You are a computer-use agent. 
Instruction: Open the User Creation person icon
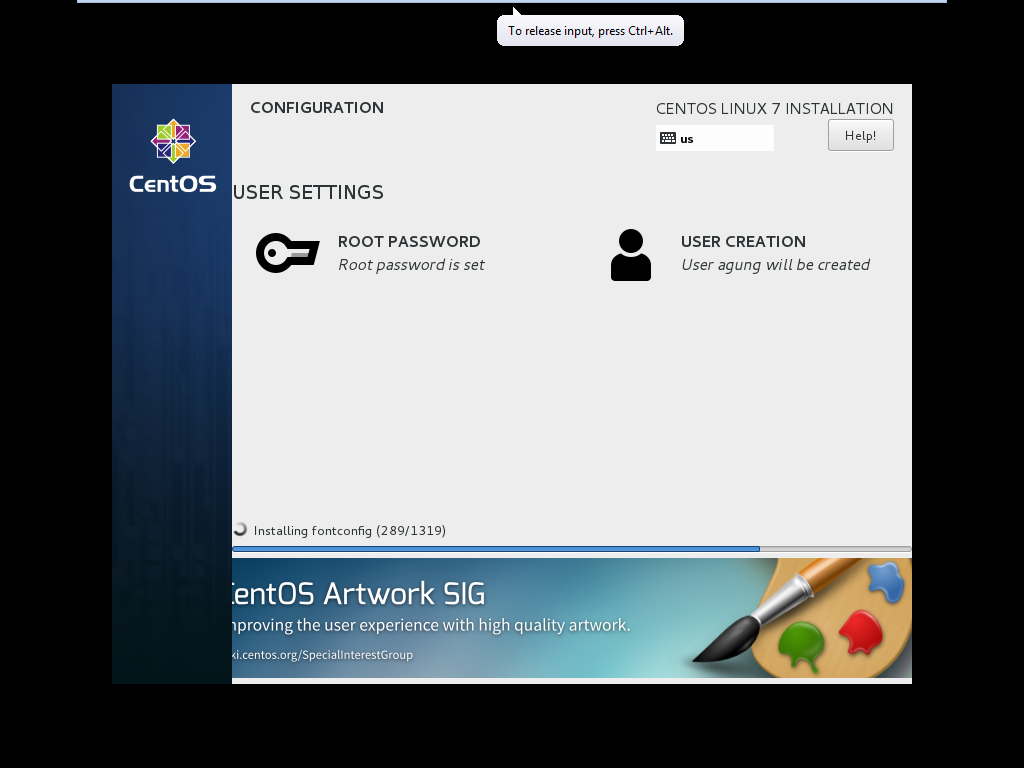click(631, 255)
